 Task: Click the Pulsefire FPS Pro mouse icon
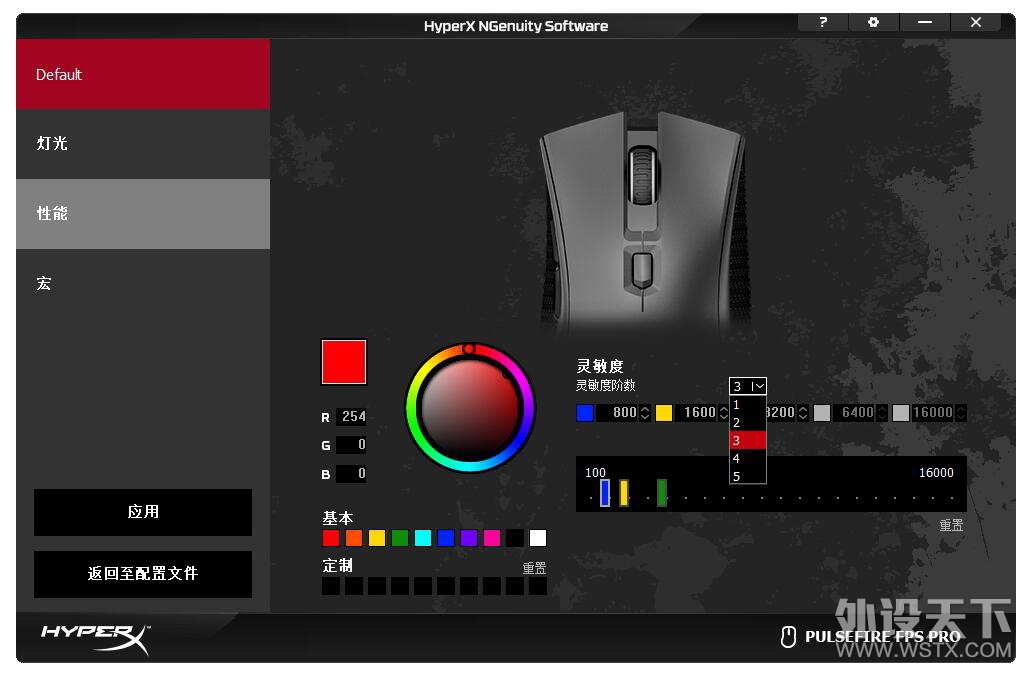(x=788, y=637)
